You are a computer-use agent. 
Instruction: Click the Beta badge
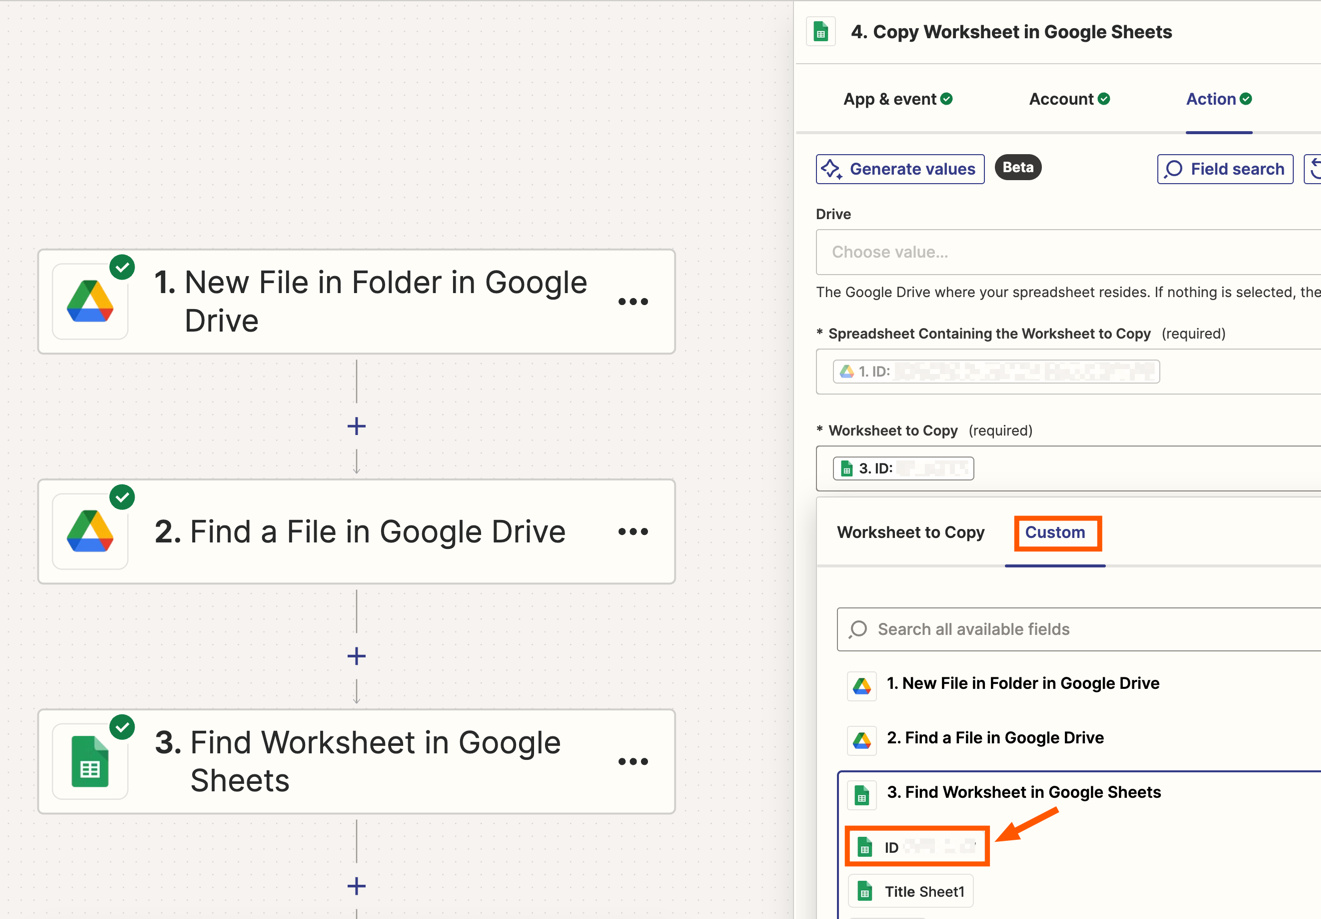pos(1018,168)
